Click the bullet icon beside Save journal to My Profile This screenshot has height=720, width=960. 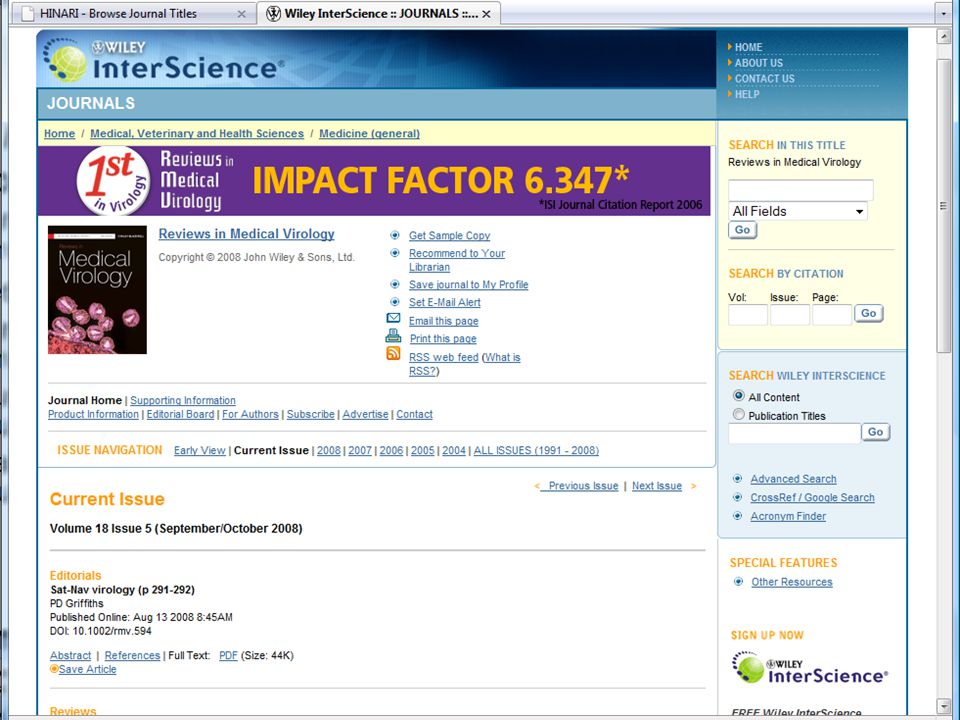coord(395,284)
